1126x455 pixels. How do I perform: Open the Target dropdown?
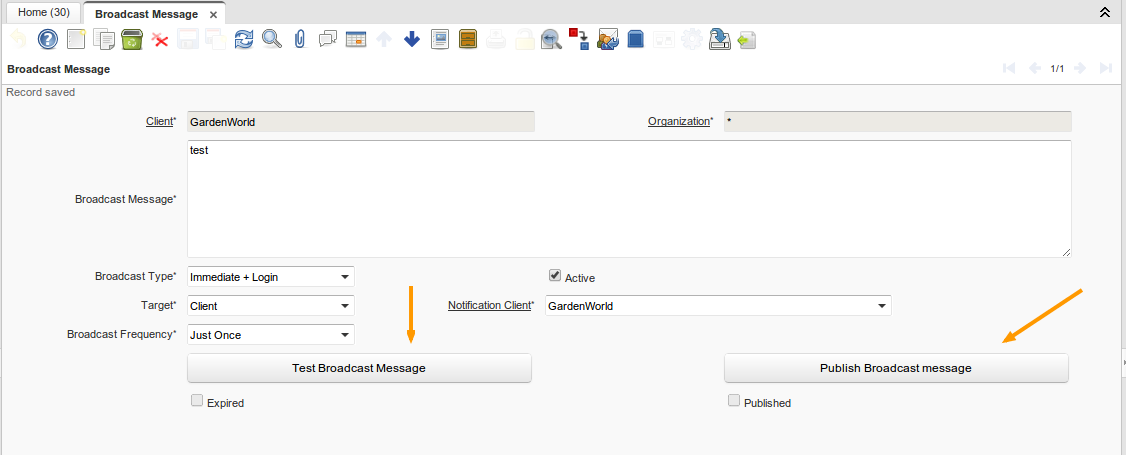coord(344,306)
